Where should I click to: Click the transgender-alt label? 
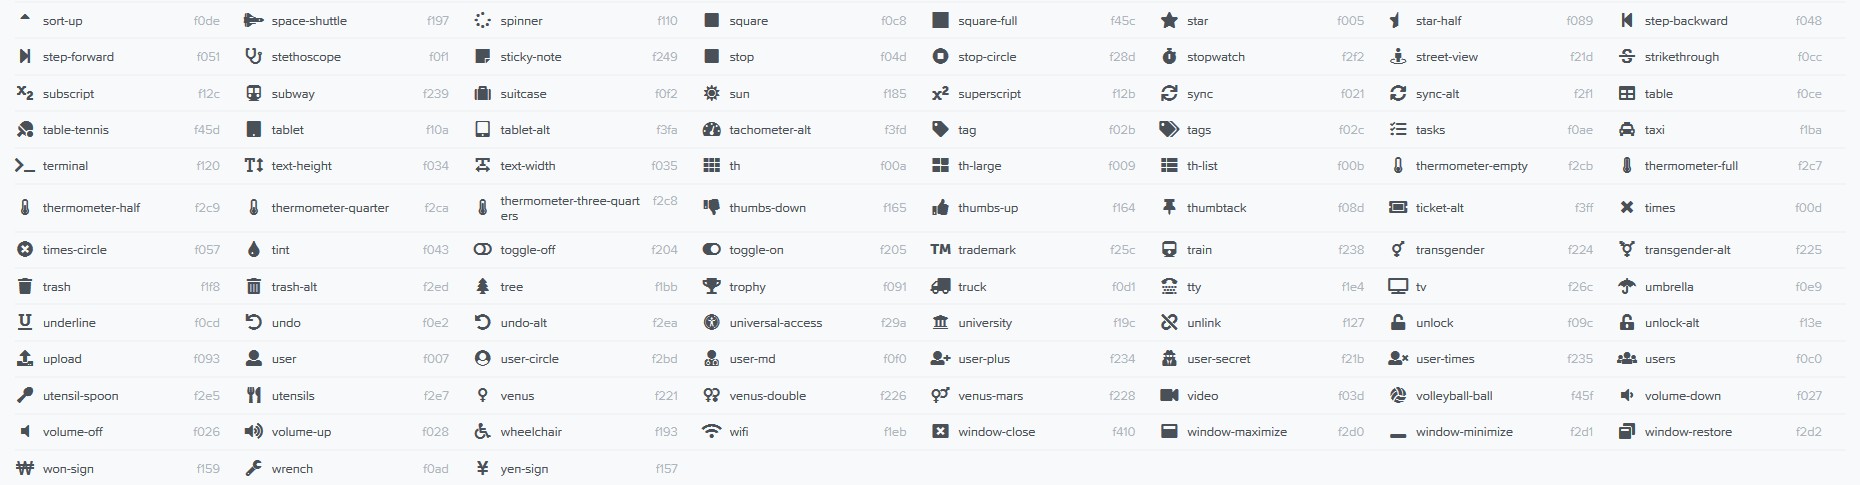[x=1688, y=250]
